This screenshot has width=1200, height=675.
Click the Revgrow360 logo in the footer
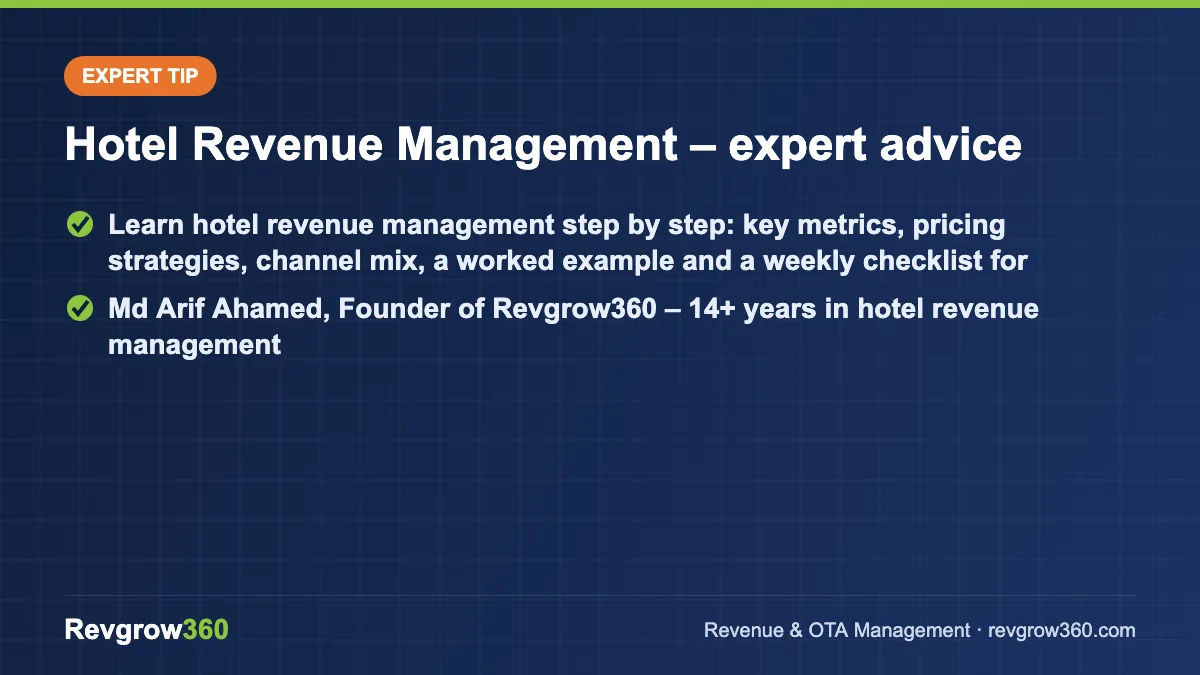tap(147, 630)
